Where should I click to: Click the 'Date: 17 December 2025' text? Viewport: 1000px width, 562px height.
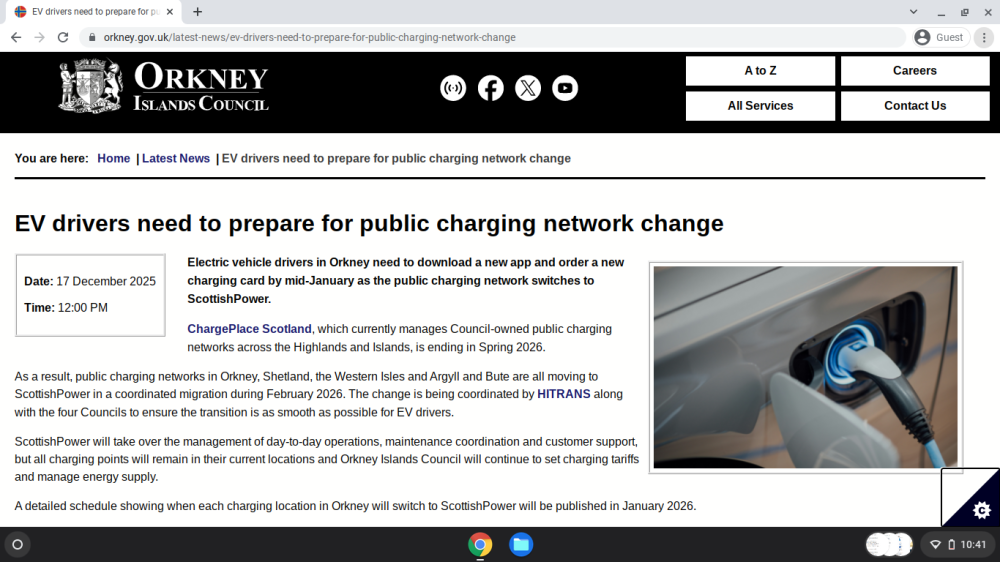point(90,281)
